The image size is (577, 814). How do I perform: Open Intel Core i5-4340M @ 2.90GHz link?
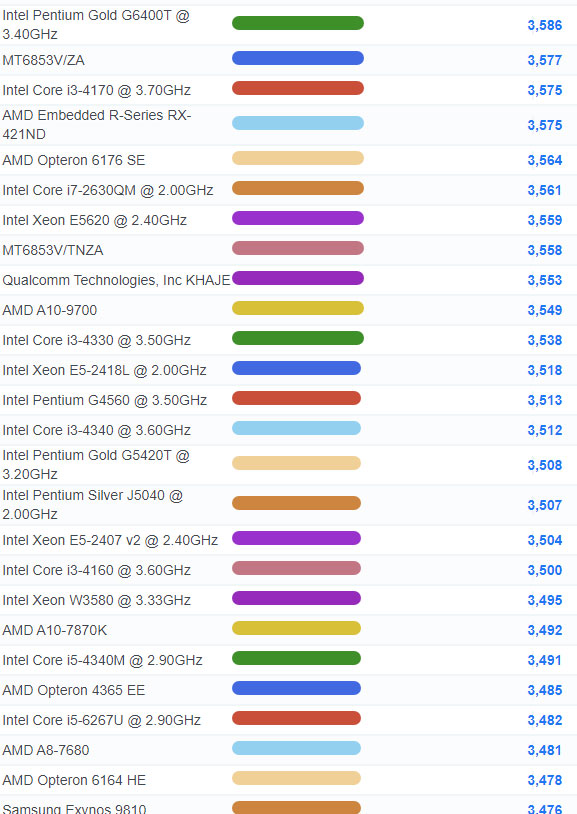(x=102, y=661)
